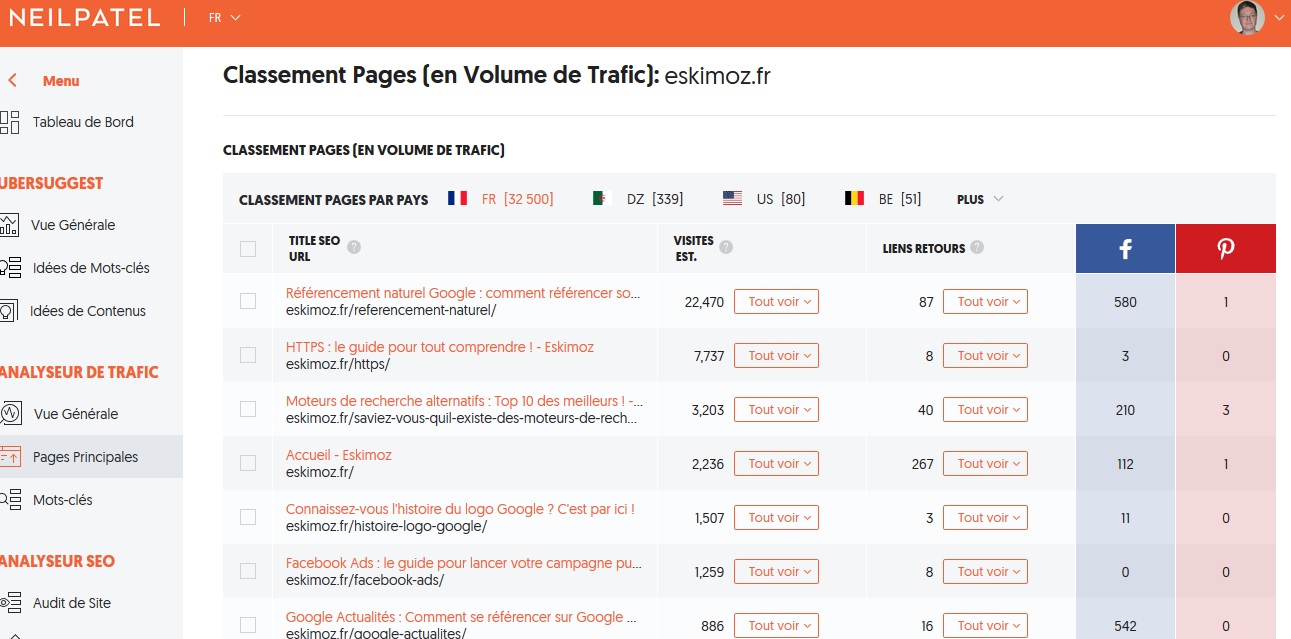This screenshot has height=639, width=1291.
Task: Click backlinks count 267 for Accueil
Action: click(923, 464)
